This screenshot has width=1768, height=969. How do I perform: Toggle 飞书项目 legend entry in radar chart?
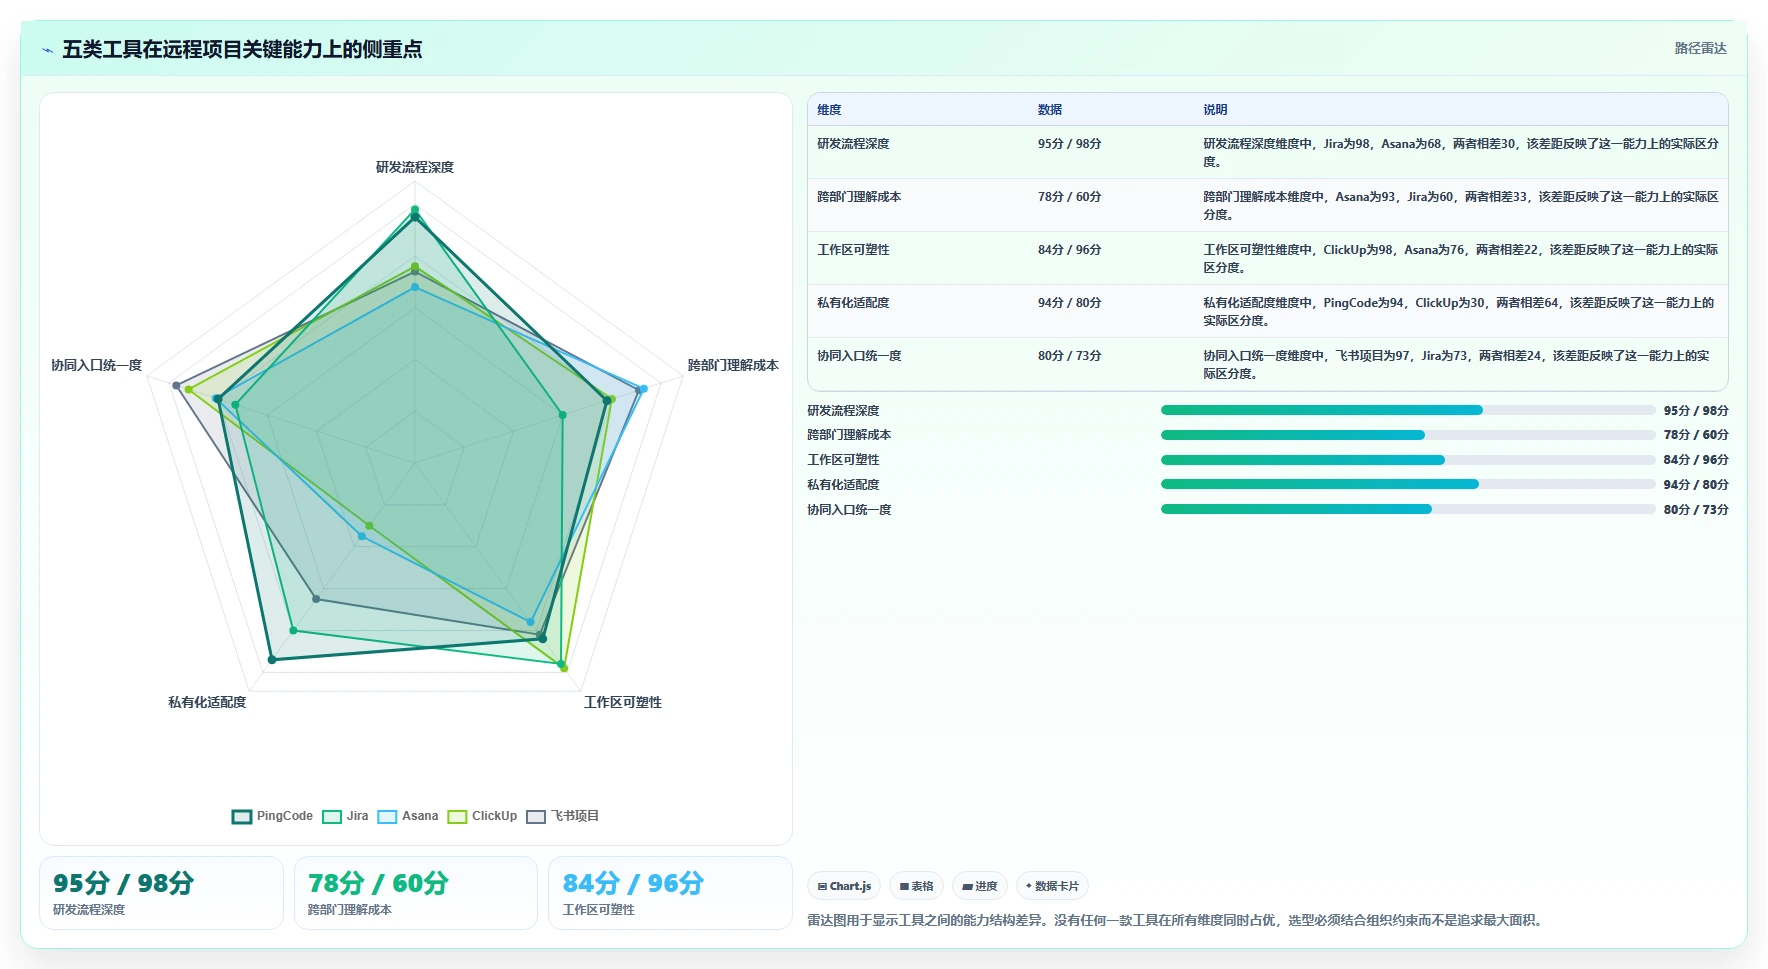(x=563, y=816)
